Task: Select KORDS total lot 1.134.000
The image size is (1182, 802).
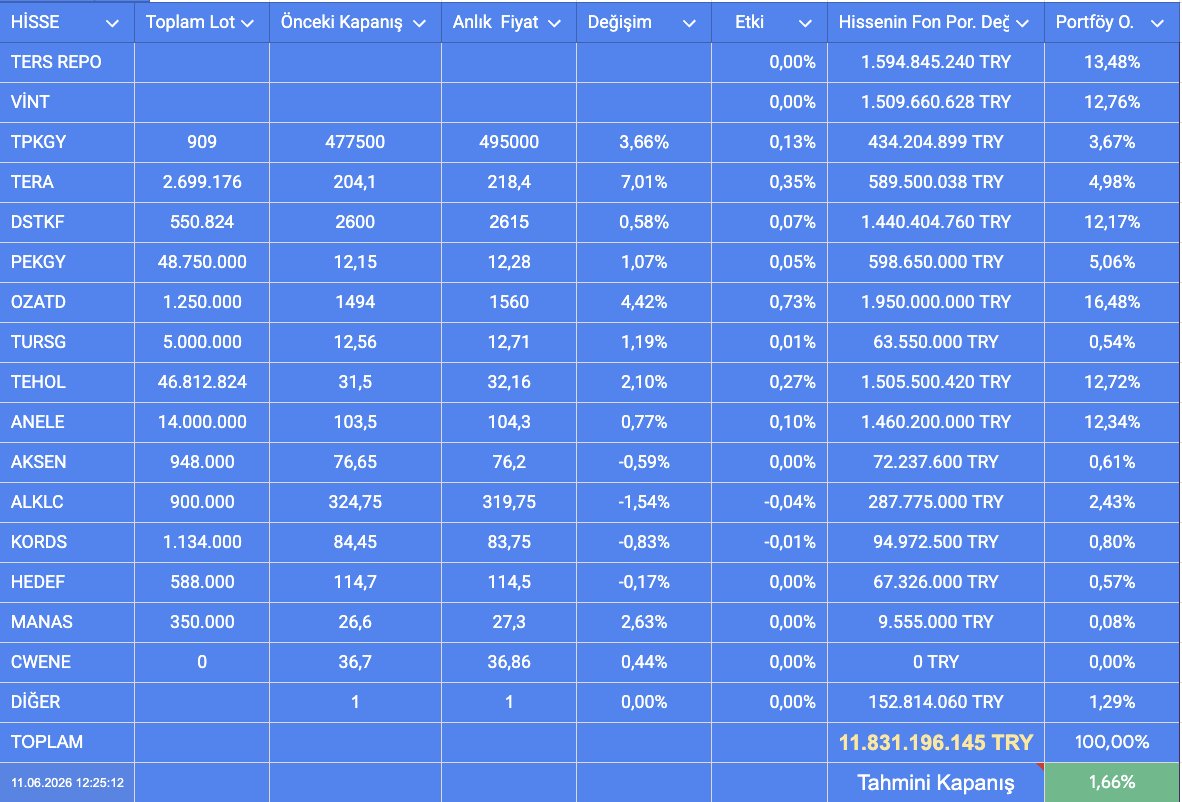Action: pyautogui.click(x=202, y=541)
